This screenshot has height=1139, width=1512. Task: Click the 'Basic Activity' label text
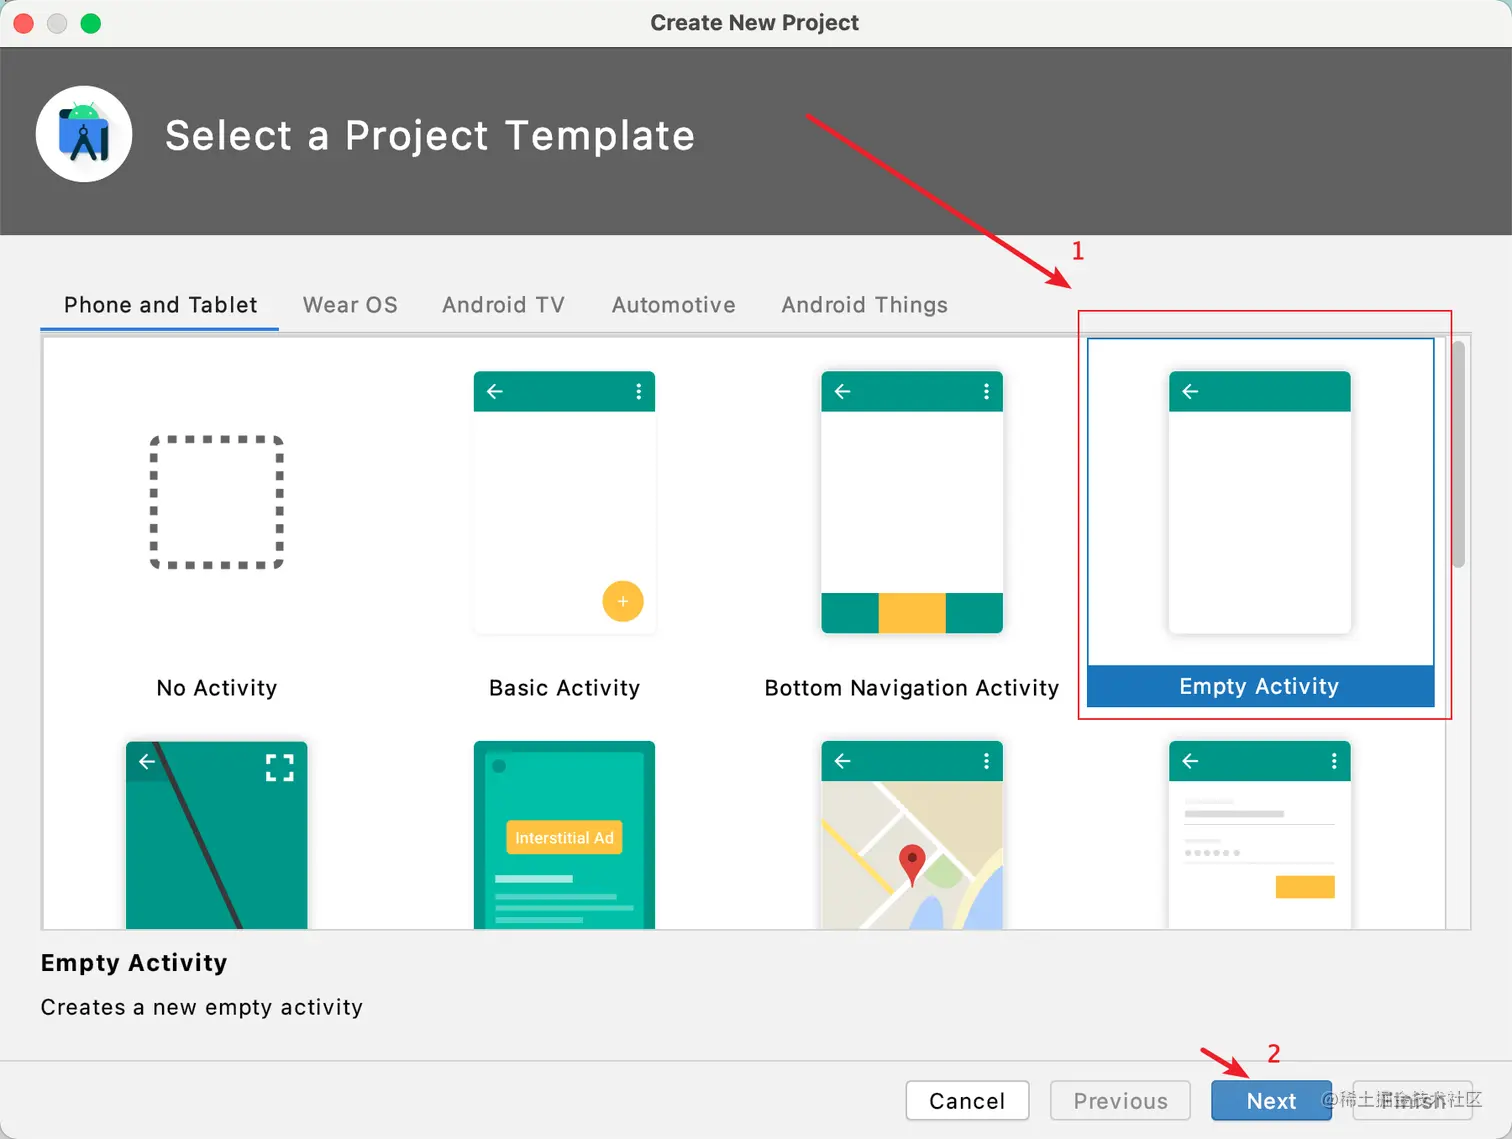tap(564, 688)
